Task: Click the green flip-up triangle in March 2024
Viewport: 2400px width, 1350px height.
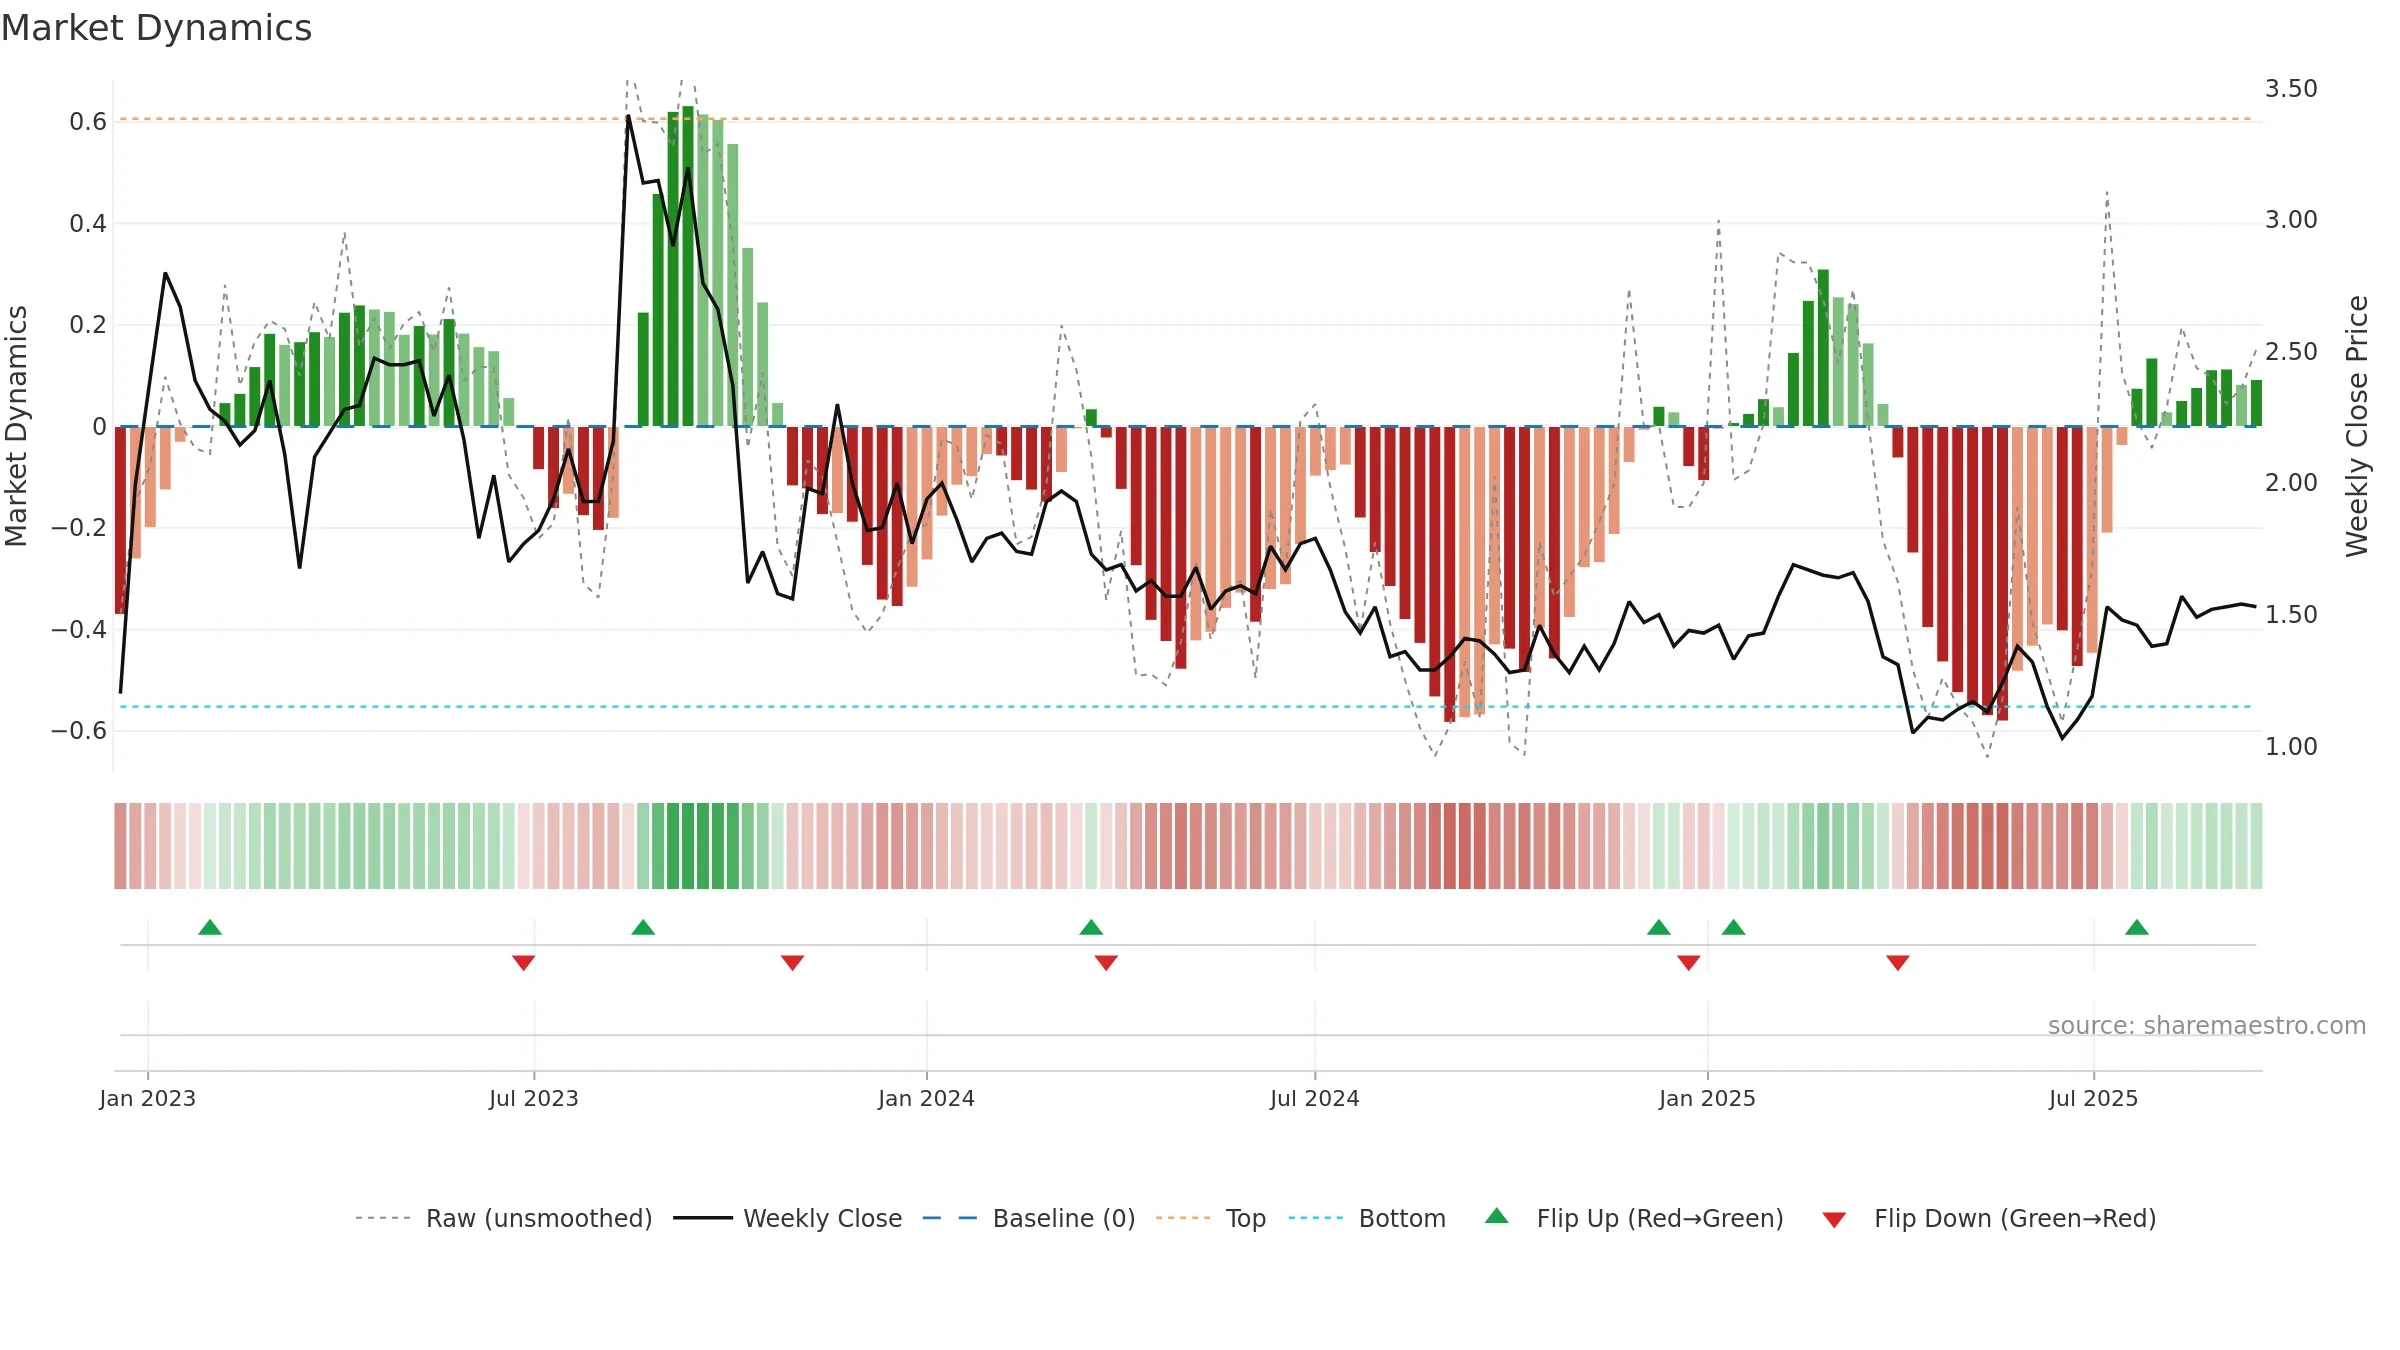Action: click(1091, 928)
